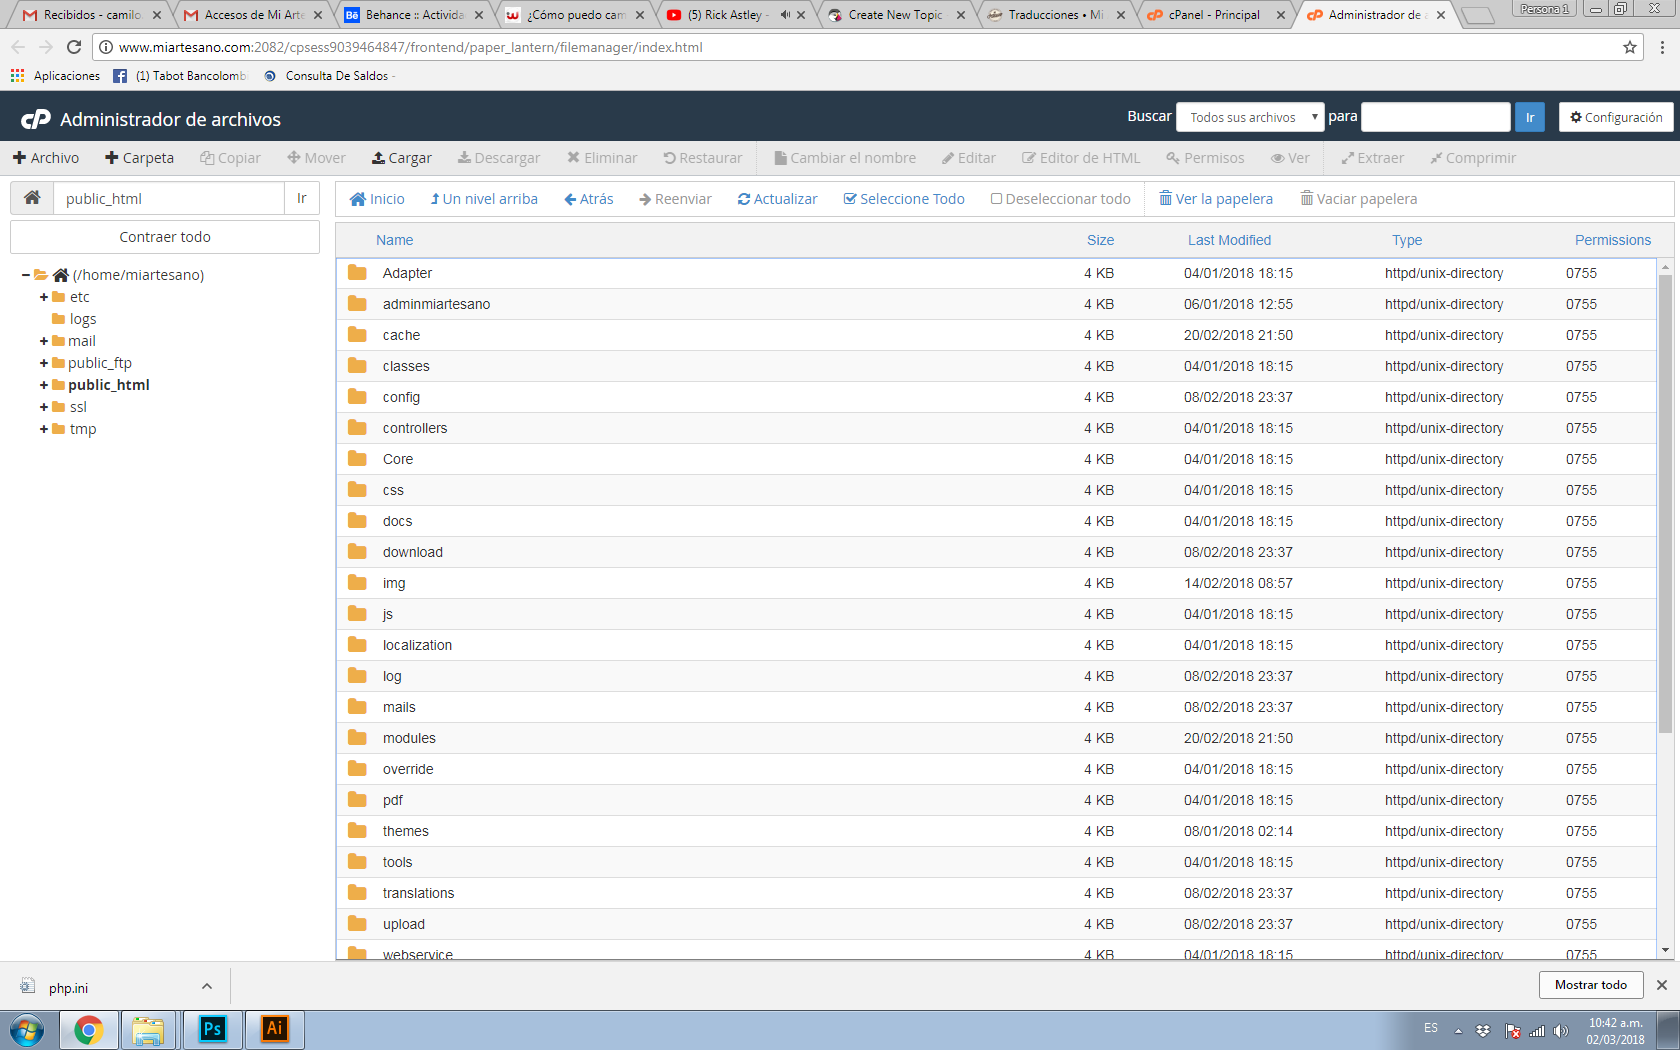Click the cache folder icon
This screenshot has width=1680, height=1050.
click(357, 335)
